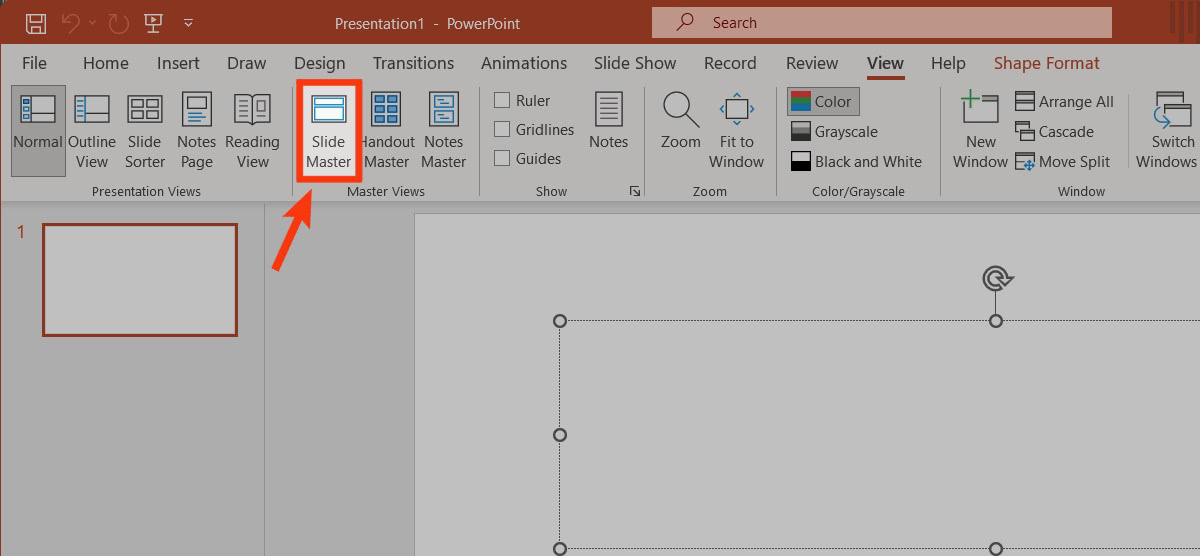This screenshot has height=556, width=1200.
Task: Click the Save icon in title bar
Action: pos(36,22)
